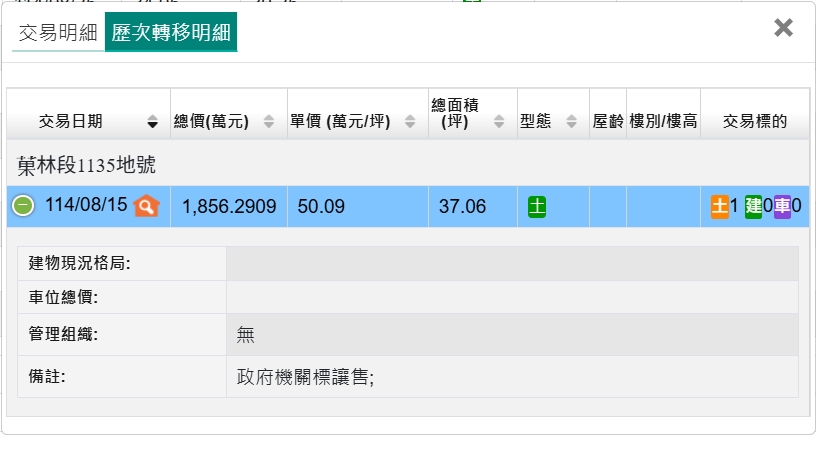This screenshot has height=474, width=816.
Task: Select the 歷次轉移明細 tab
Action: click(x=171, y=33)
